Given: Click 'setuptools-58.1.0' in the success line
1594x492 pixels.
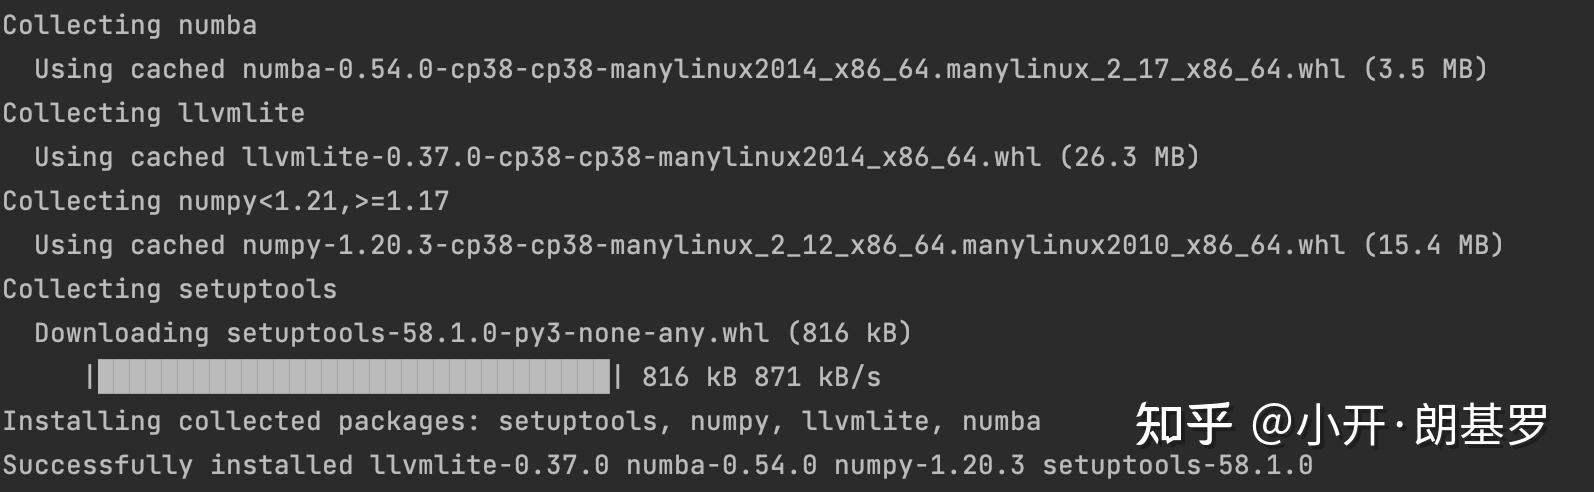Looking at the screenshot, I should click(1177, 465).
